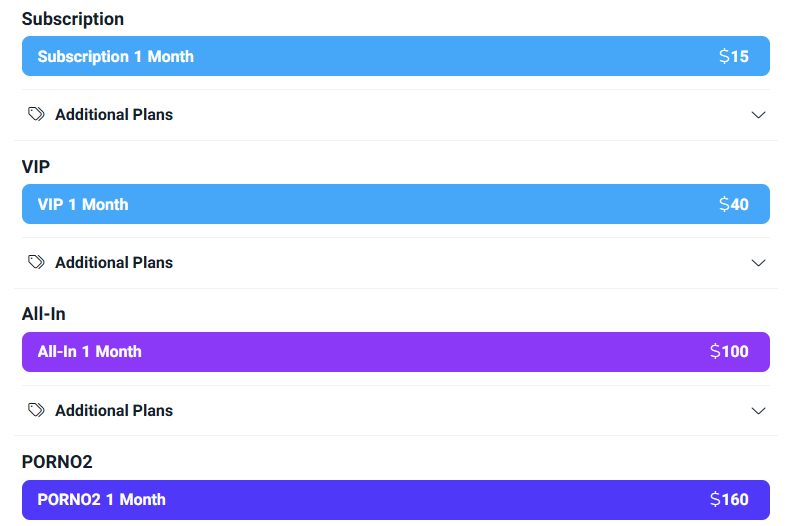This screenshot has width=794, height=526.
Task: Click the tag icon under Subscription plan
Action: (36, 114)
